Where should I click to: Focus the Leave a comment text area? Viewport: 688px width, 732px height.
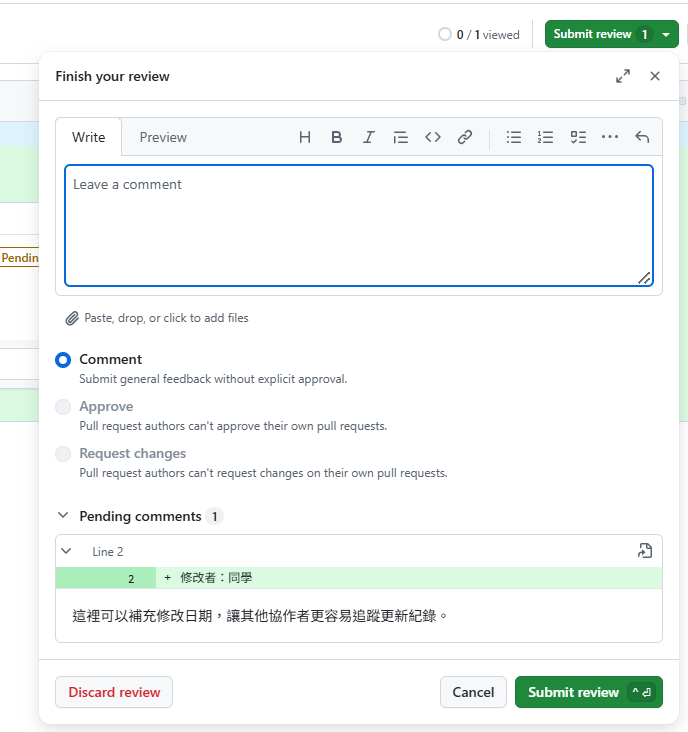tap(359, 225)
